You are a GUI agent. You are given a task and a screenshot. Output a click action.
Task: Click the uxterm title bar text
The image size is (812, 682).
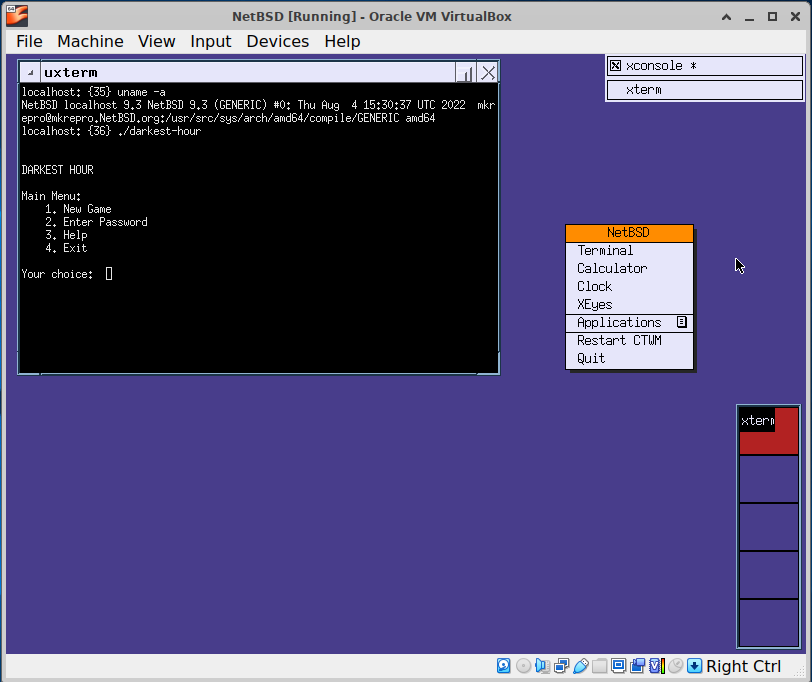[x=71, y=72]
